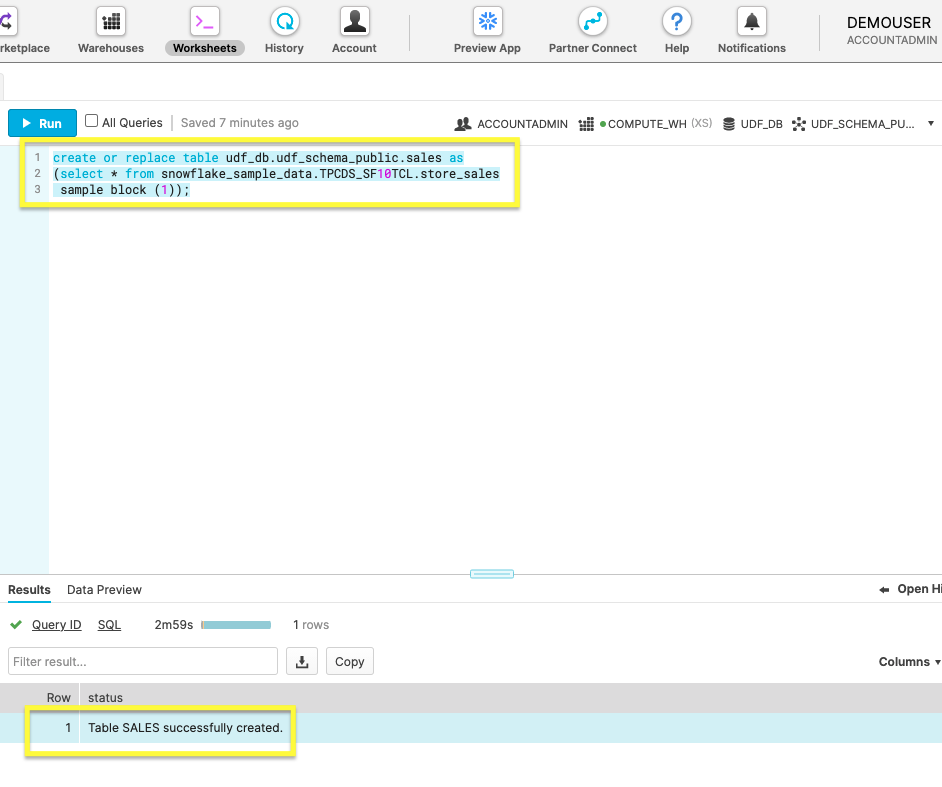The width and height of the screenshot is (942, 787).
Task: Download results with the download icon
Action: pos(302,661)
